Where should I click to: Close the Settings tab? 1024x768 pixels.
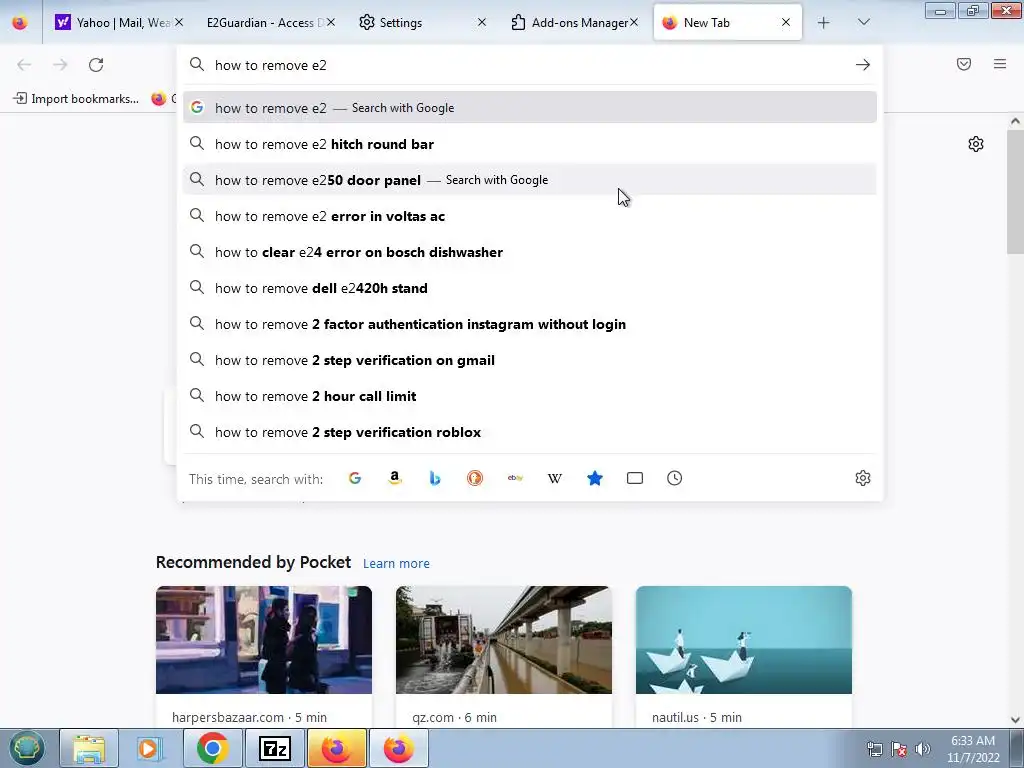pyautogui.click(x=482, y=23)
